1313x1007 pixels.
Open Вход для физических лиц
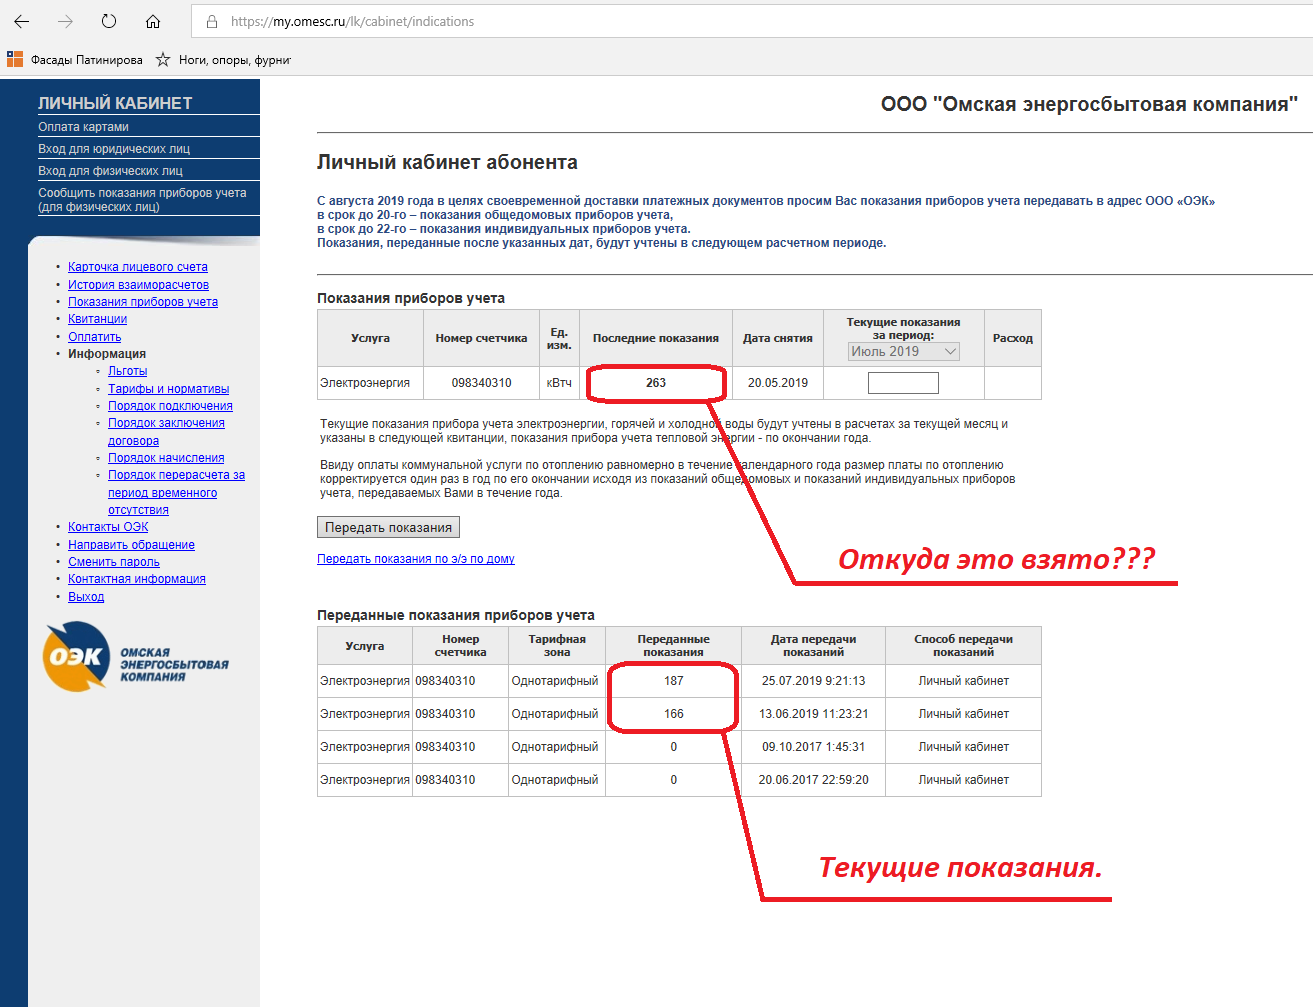(111, 171)
